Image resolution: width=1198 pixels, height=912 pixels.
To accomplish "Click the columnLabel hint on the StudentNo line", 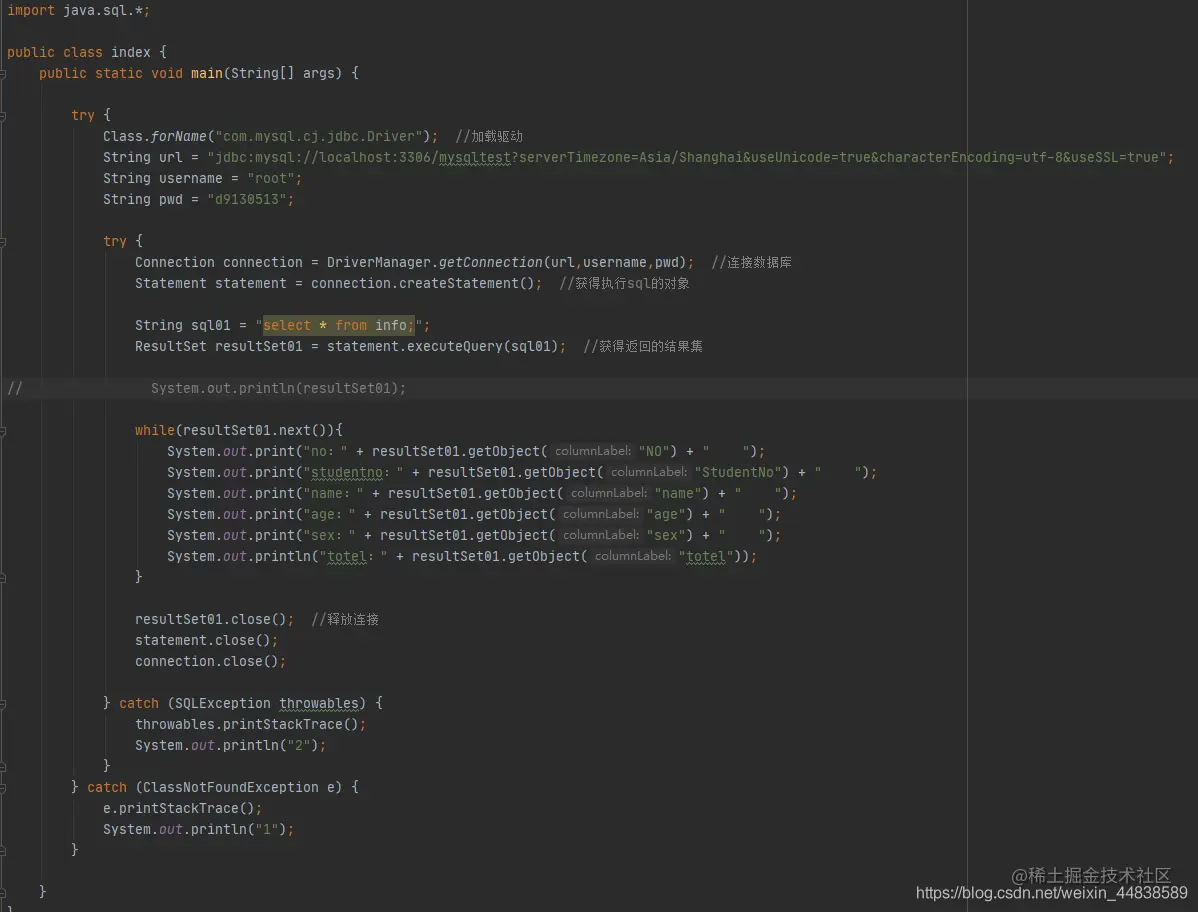I will [x=649, y=473].
